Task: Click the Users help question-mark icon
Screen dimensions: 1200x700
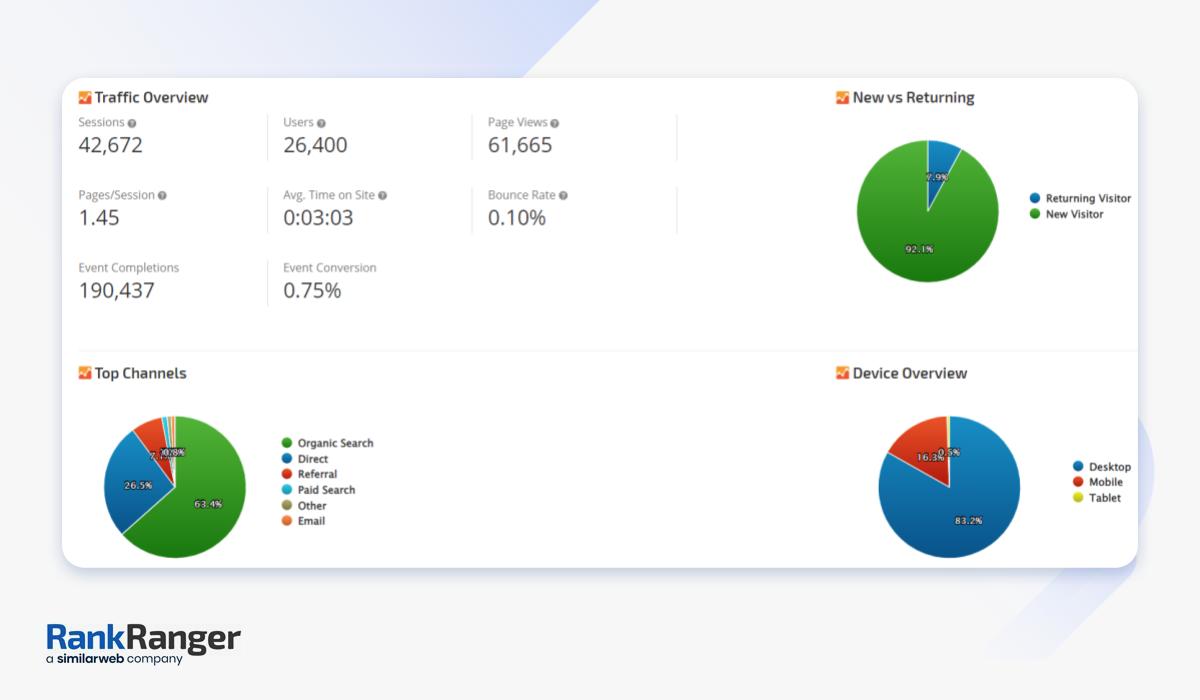Action: point(321,123)
